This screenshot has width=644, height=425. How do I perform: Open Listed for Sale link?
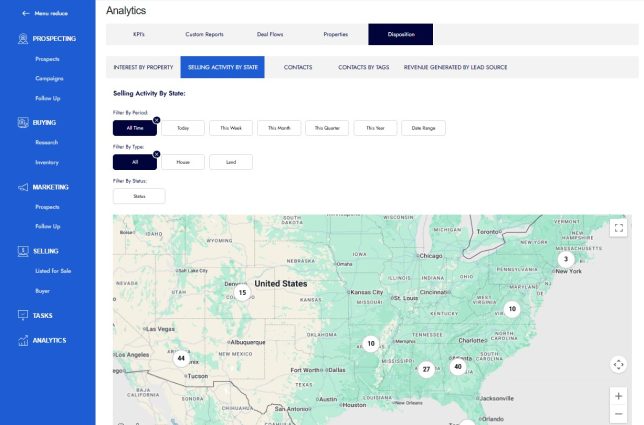point(52,271)
